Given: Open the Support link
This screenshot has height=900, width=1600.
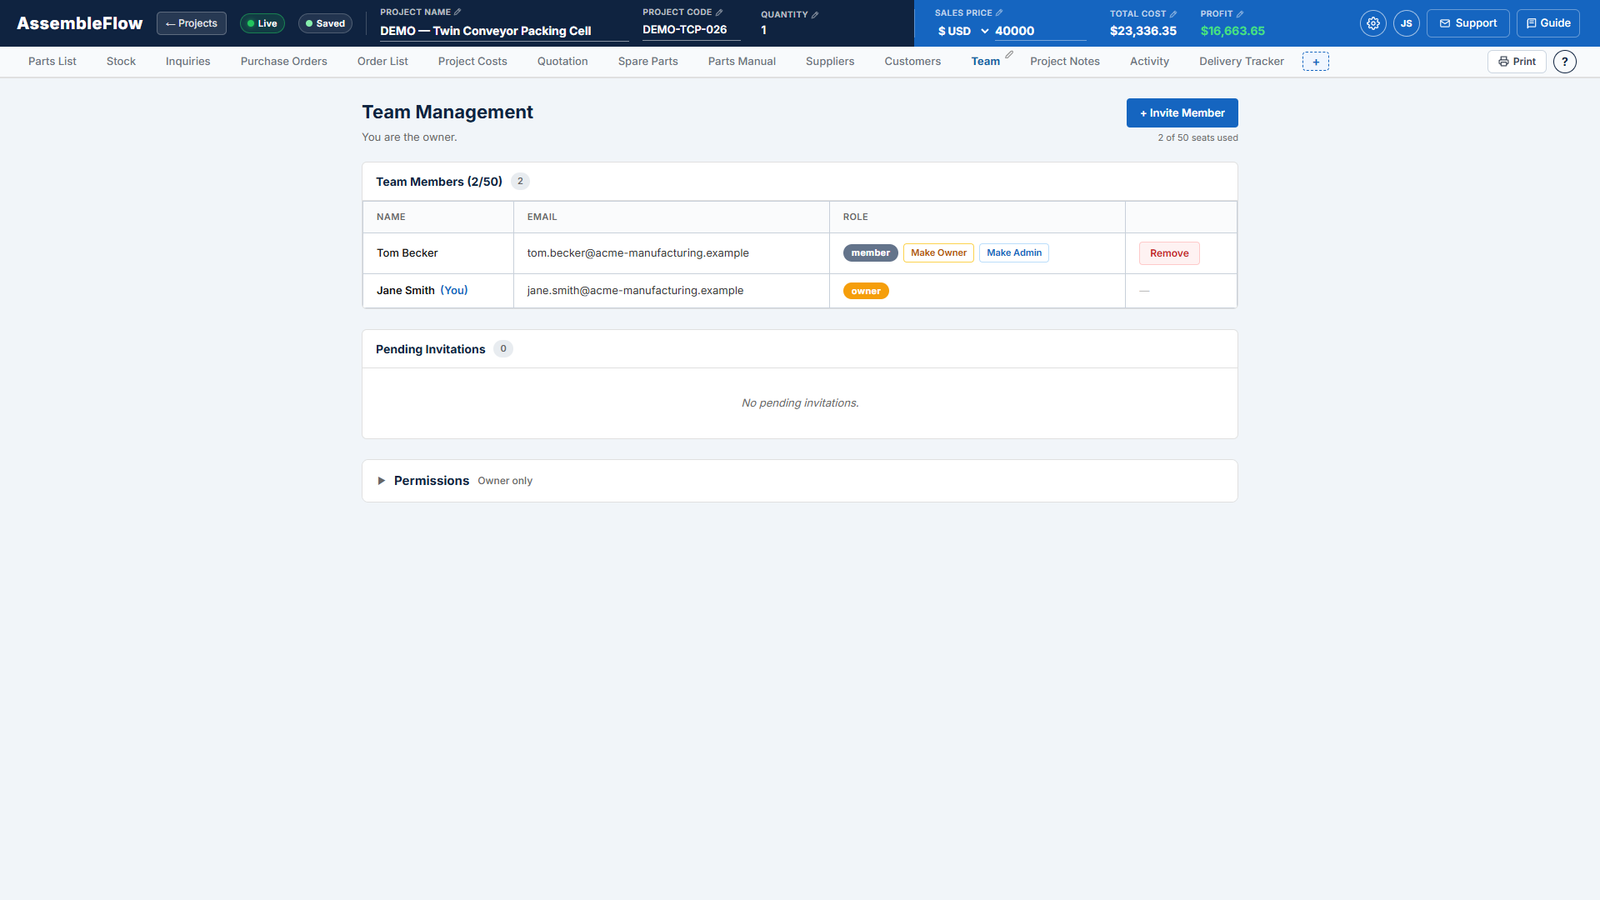Looking at the screenshot, I should [x=1468, y=23].
